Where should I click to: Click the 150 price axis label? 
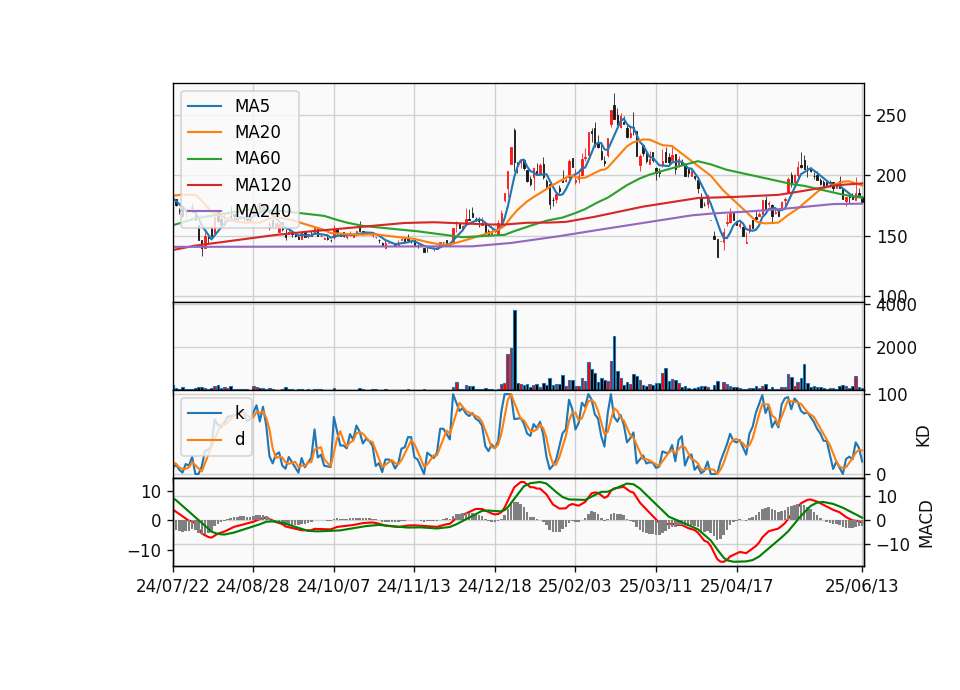pyautogui.click(x=891, y=237)
